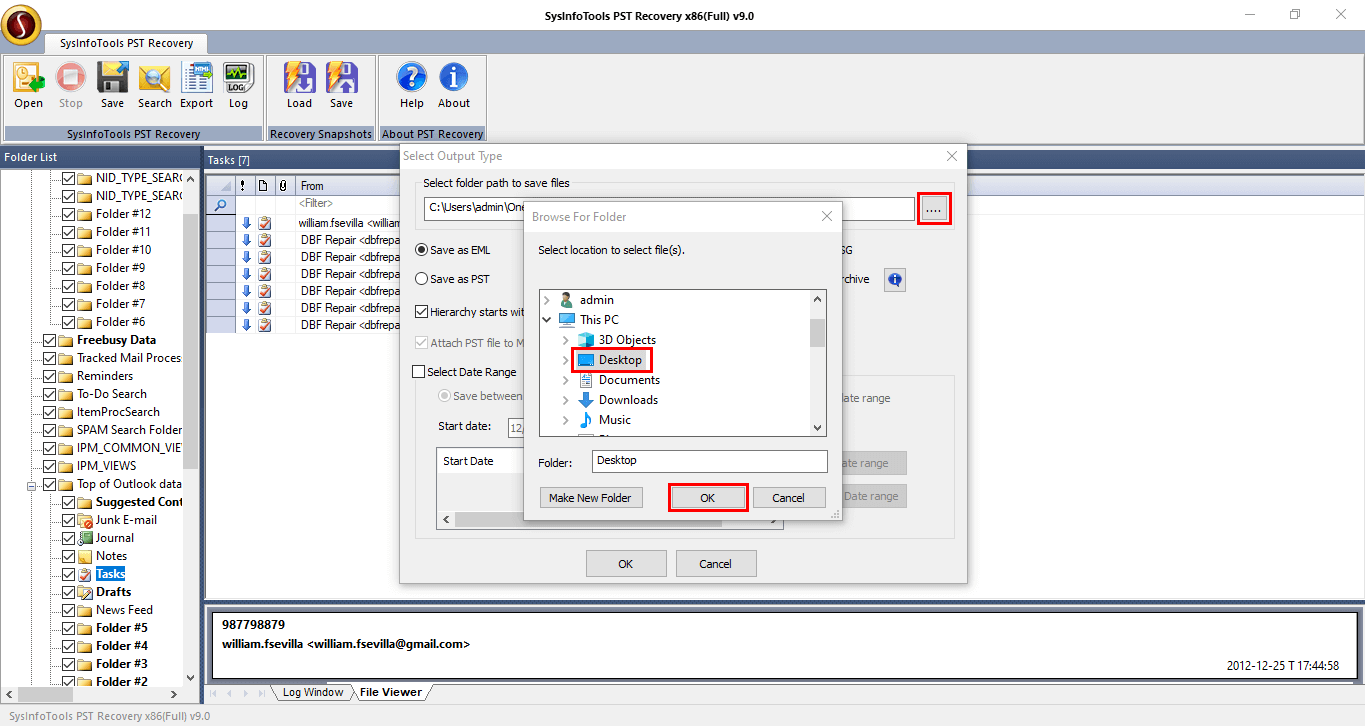Select the Drafts folder in Folder List
The height and width of the screenshot is (726, 1365).
point(114,592)
